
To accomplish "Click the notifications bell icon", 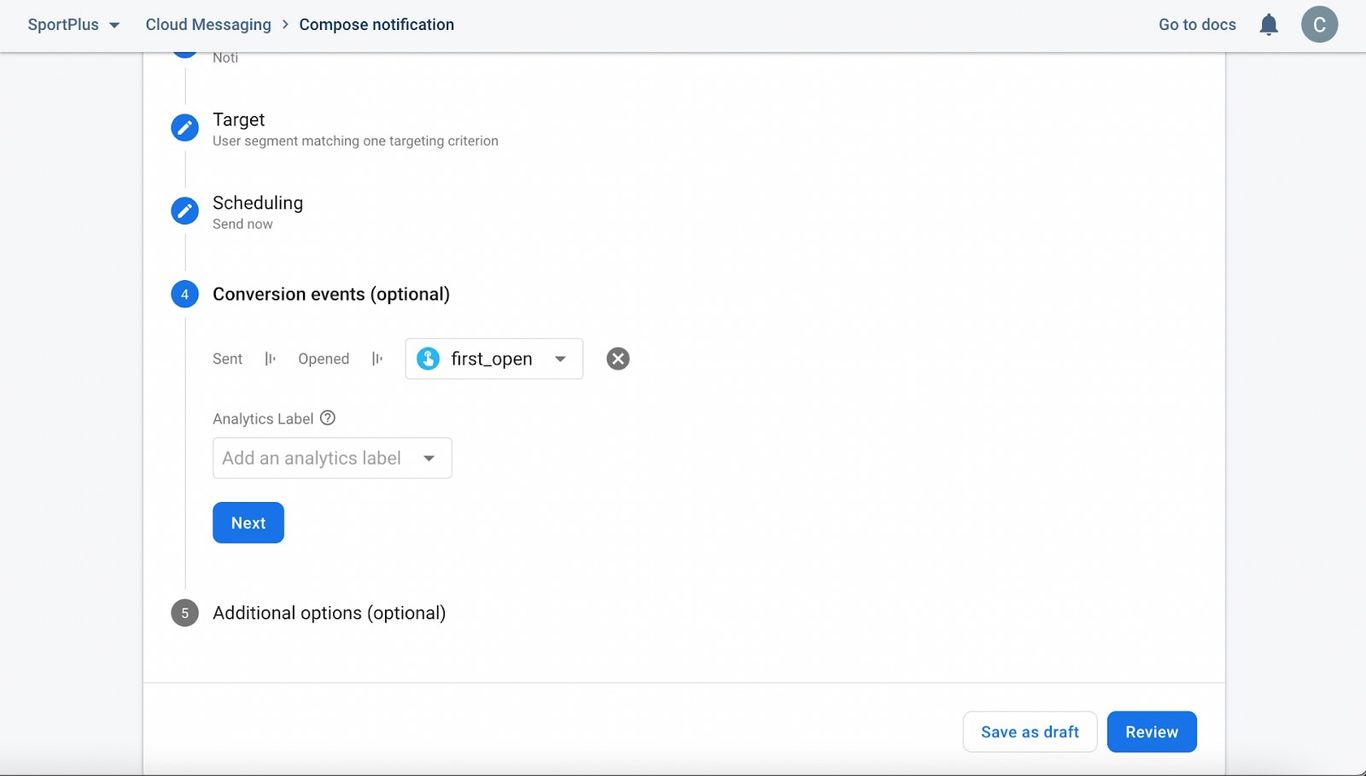I will [x=1268, y=24].
